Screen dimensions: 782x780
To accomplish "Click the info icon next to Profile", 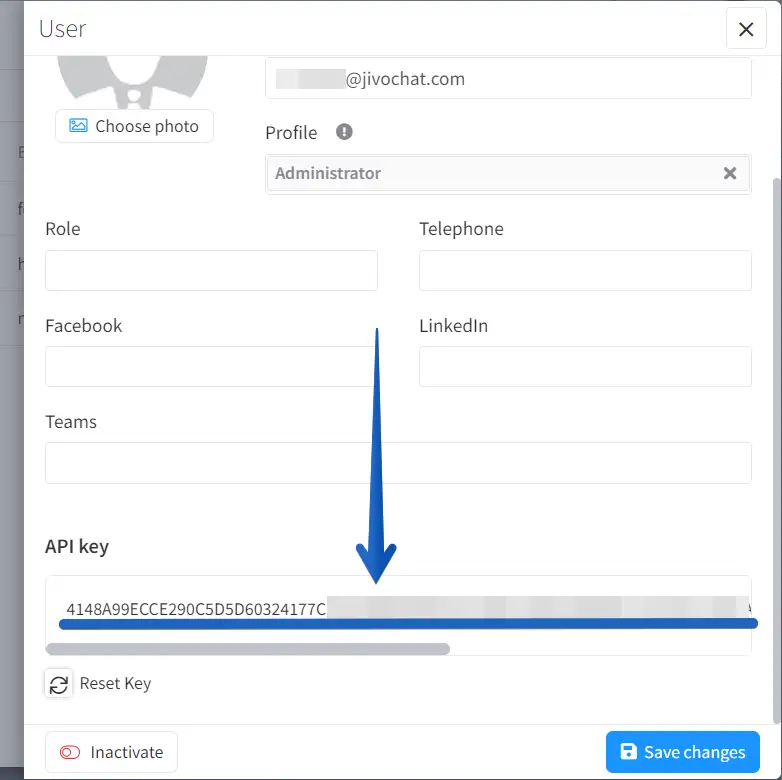I will [344, 132].
